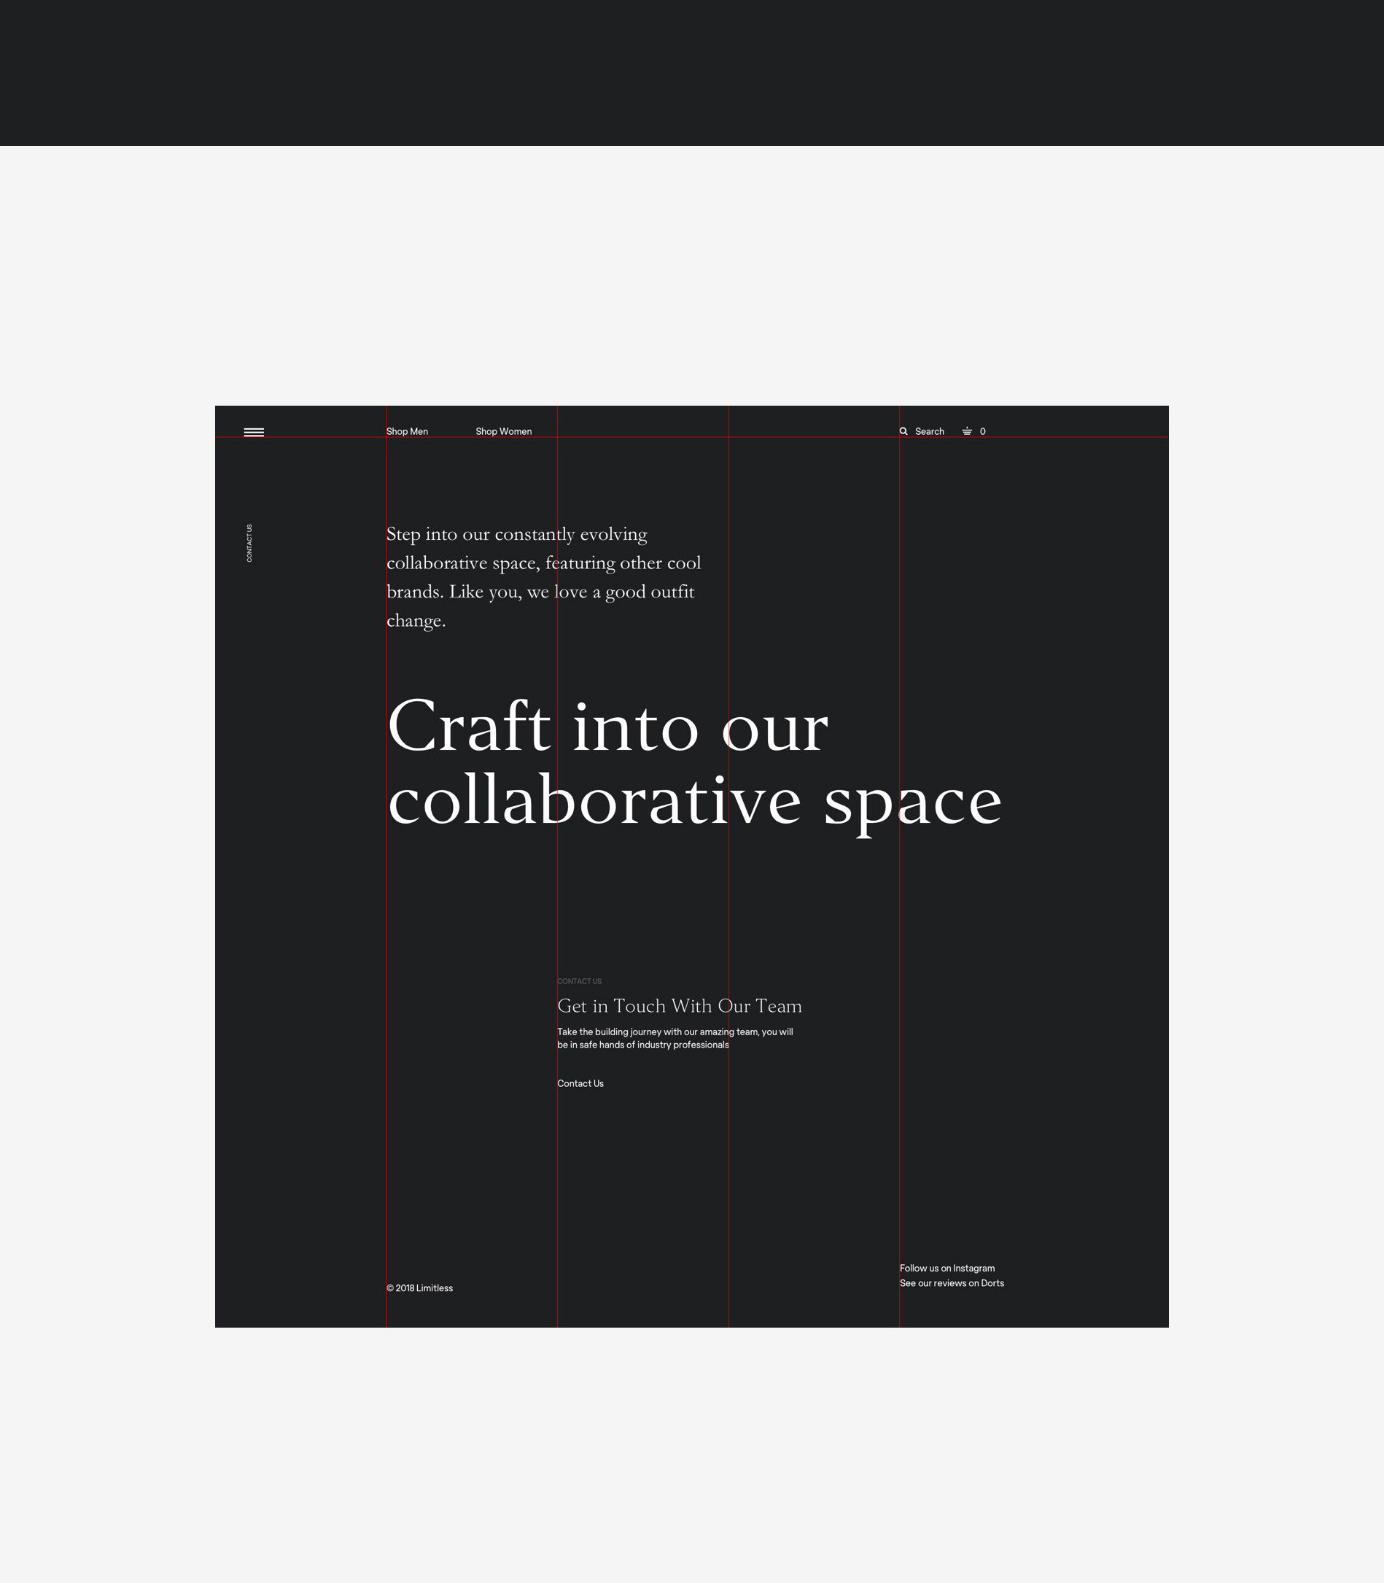Click small grey CONTACT US label above heading
Viewport: 1384px width, 1583px height.
[579, 981]
